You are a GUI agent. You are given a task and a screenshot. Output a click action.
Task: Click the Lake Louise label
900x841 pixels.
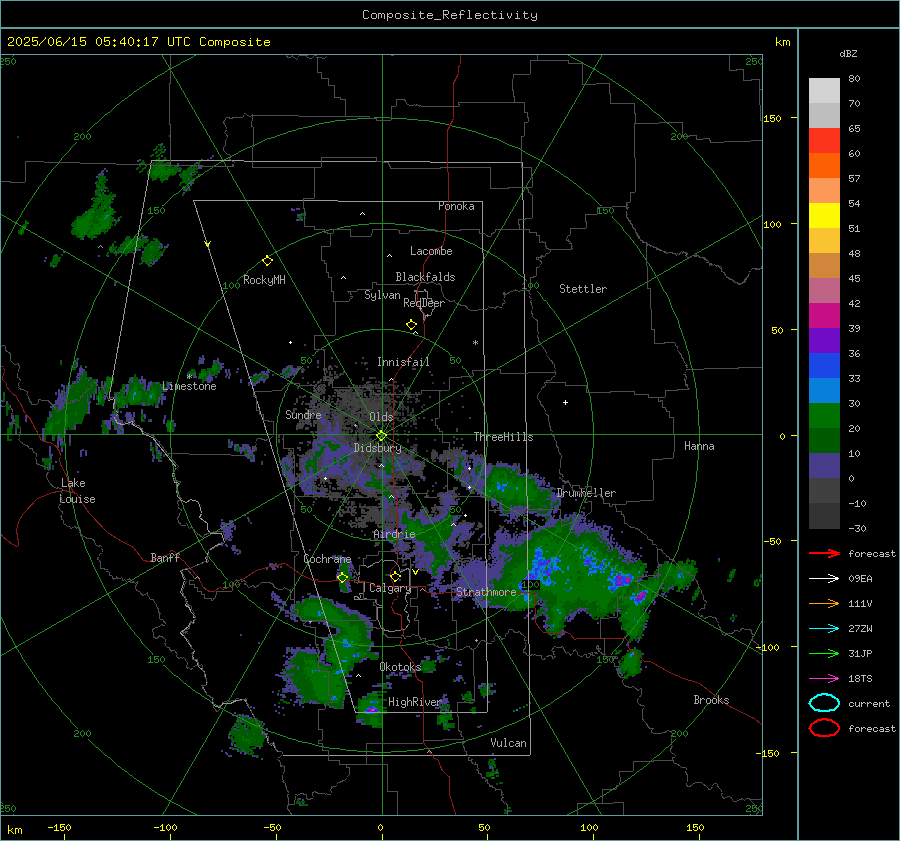[77, 491]
